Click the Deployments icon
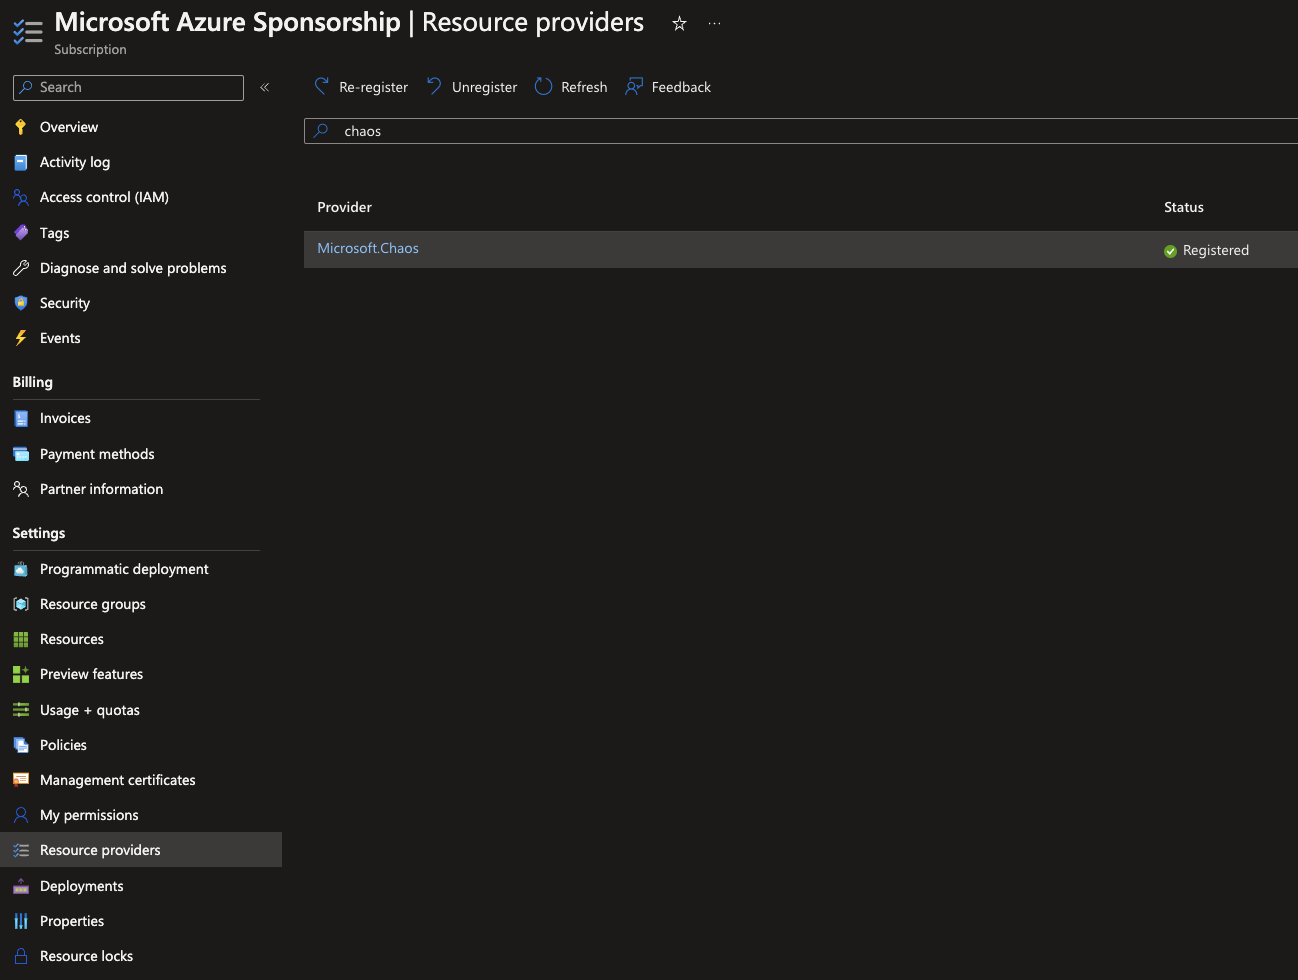 tap(21, 886)
